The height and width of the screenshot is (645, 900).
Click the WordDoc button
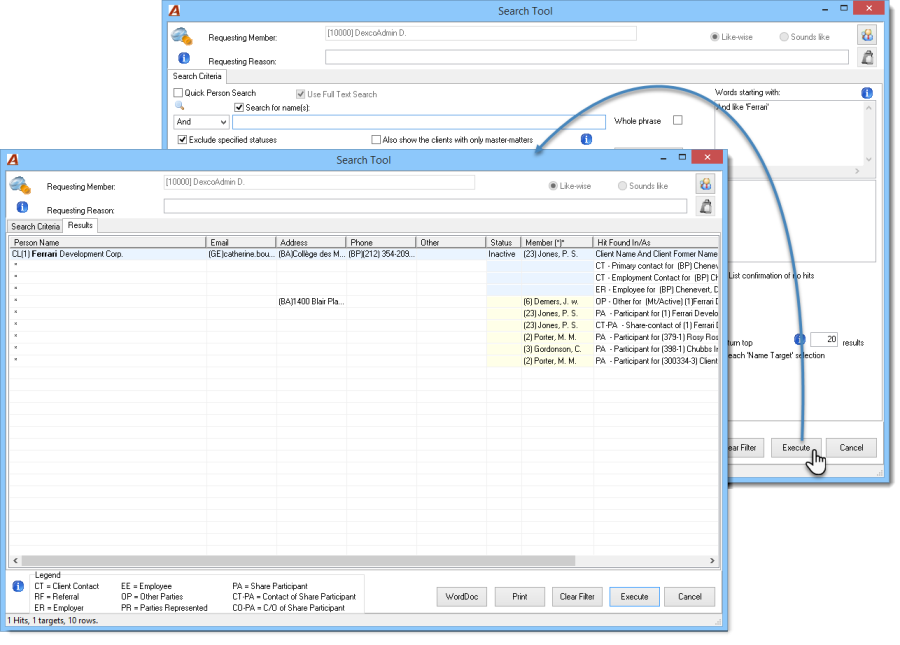click(461, 597)
